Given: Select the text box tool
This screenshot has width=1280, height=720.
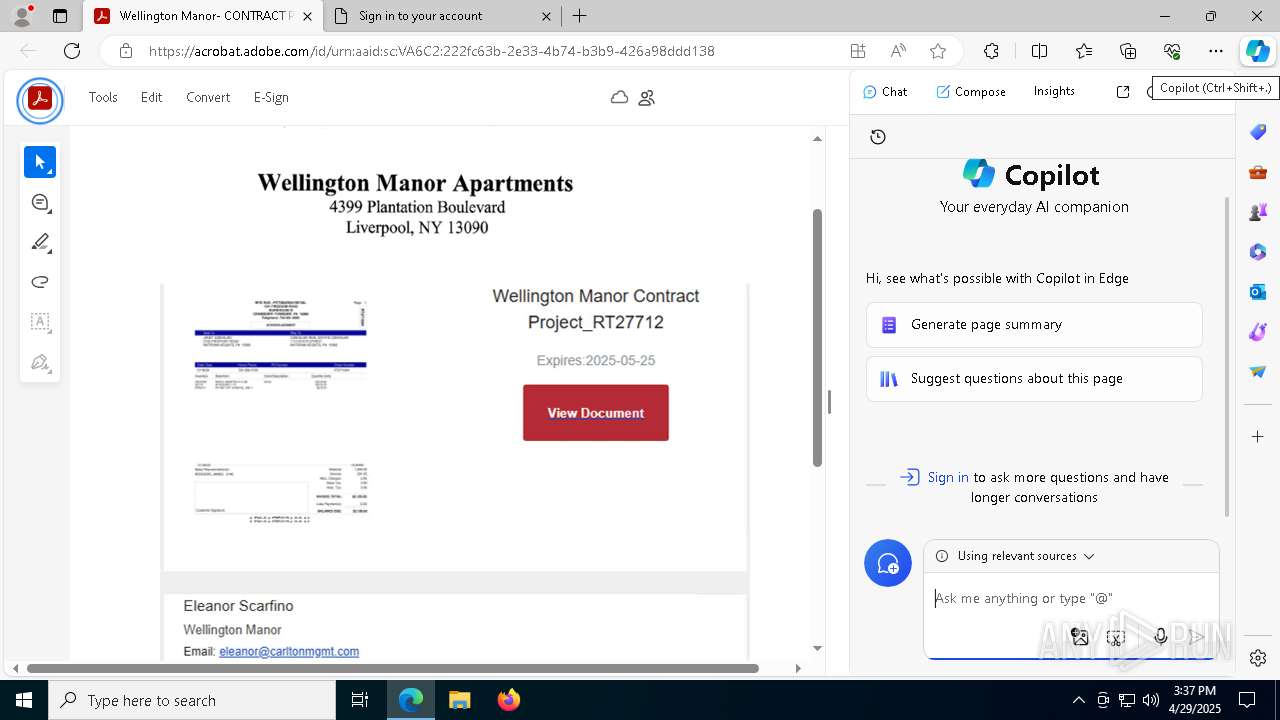Looking at the screenshot, I should (40, 322).
